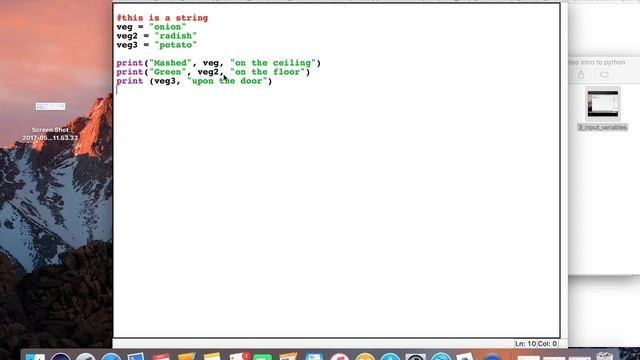This screenshot has width=640, height=360.
Task: Click the print veg3 "upon the door" line
Action: [x=194, y=81]
